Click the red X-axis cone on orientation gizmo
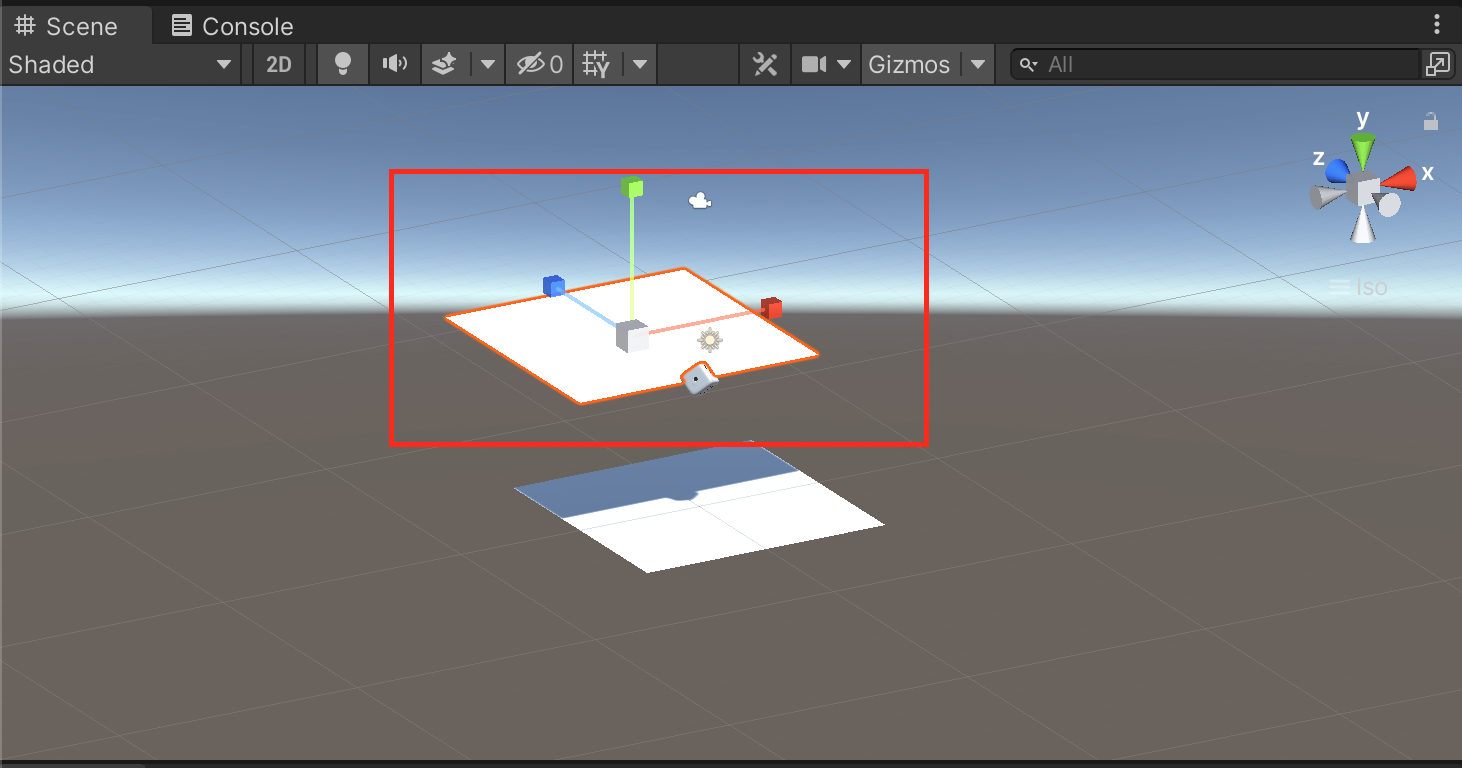The image size is (1462, 768). pyautogui.click(x=1401, y=178)
